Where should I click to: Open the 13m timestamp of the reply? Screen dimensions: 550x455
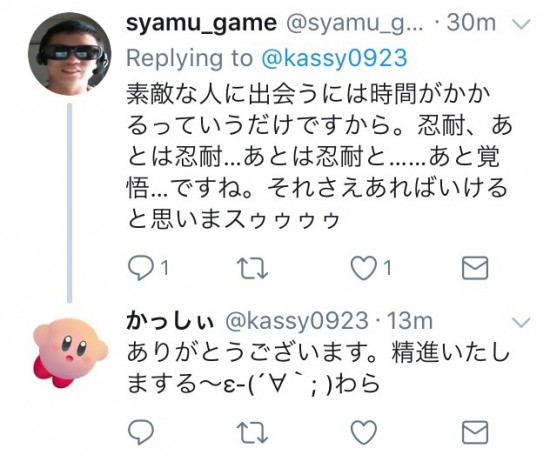pos(409,321)
